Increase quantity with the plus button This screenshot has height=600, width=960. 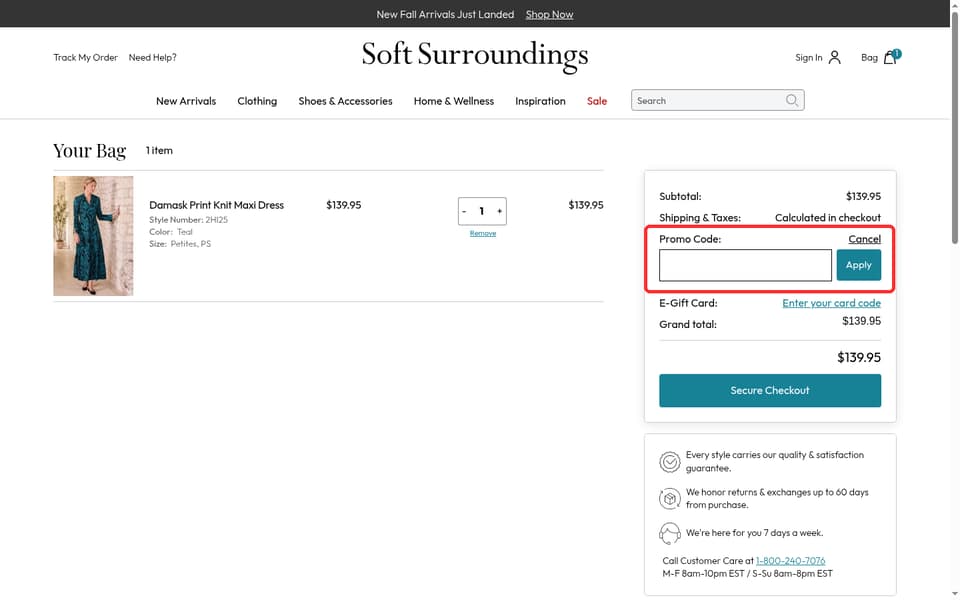click(x=500, y=211)
